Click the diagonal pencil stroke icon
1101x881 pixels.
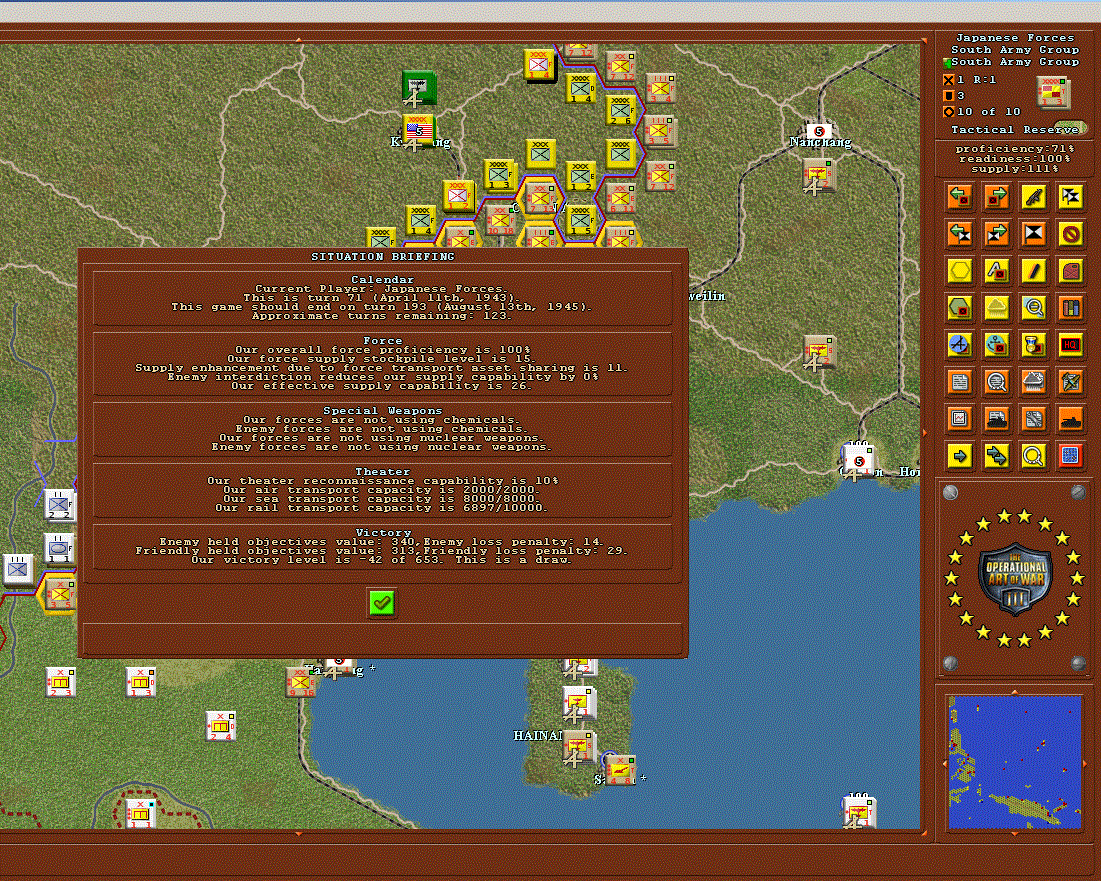pos(1034,271)
